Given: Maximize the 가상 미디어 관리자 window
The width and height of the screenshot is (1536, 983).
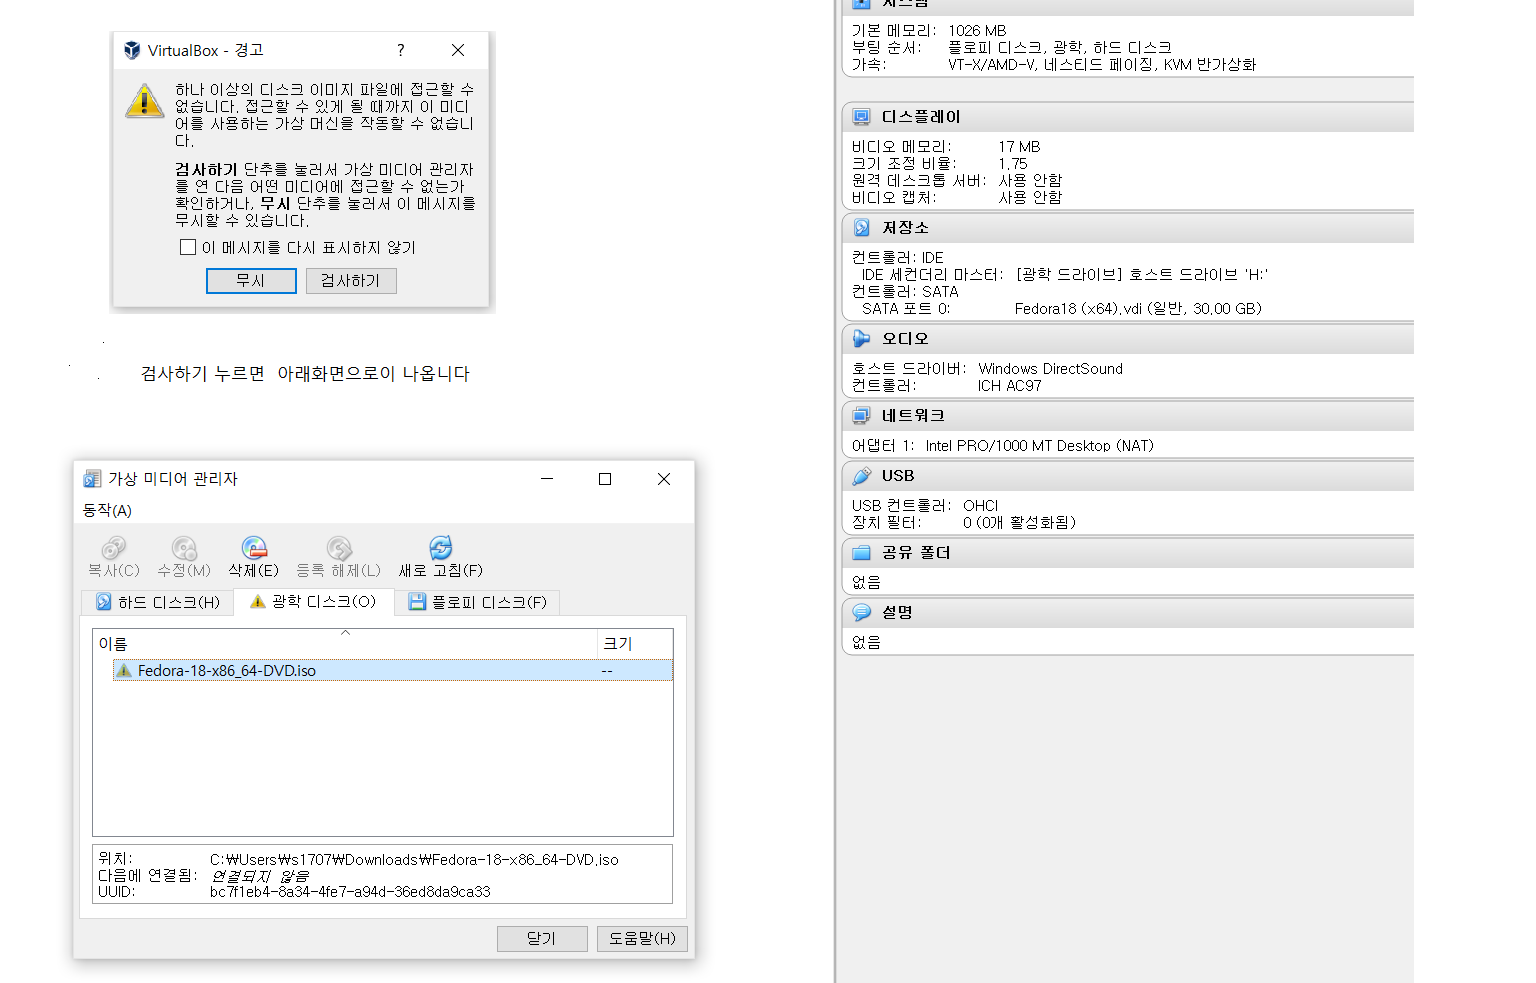Looking at the screenshot, I should click(x=605, y=479).
